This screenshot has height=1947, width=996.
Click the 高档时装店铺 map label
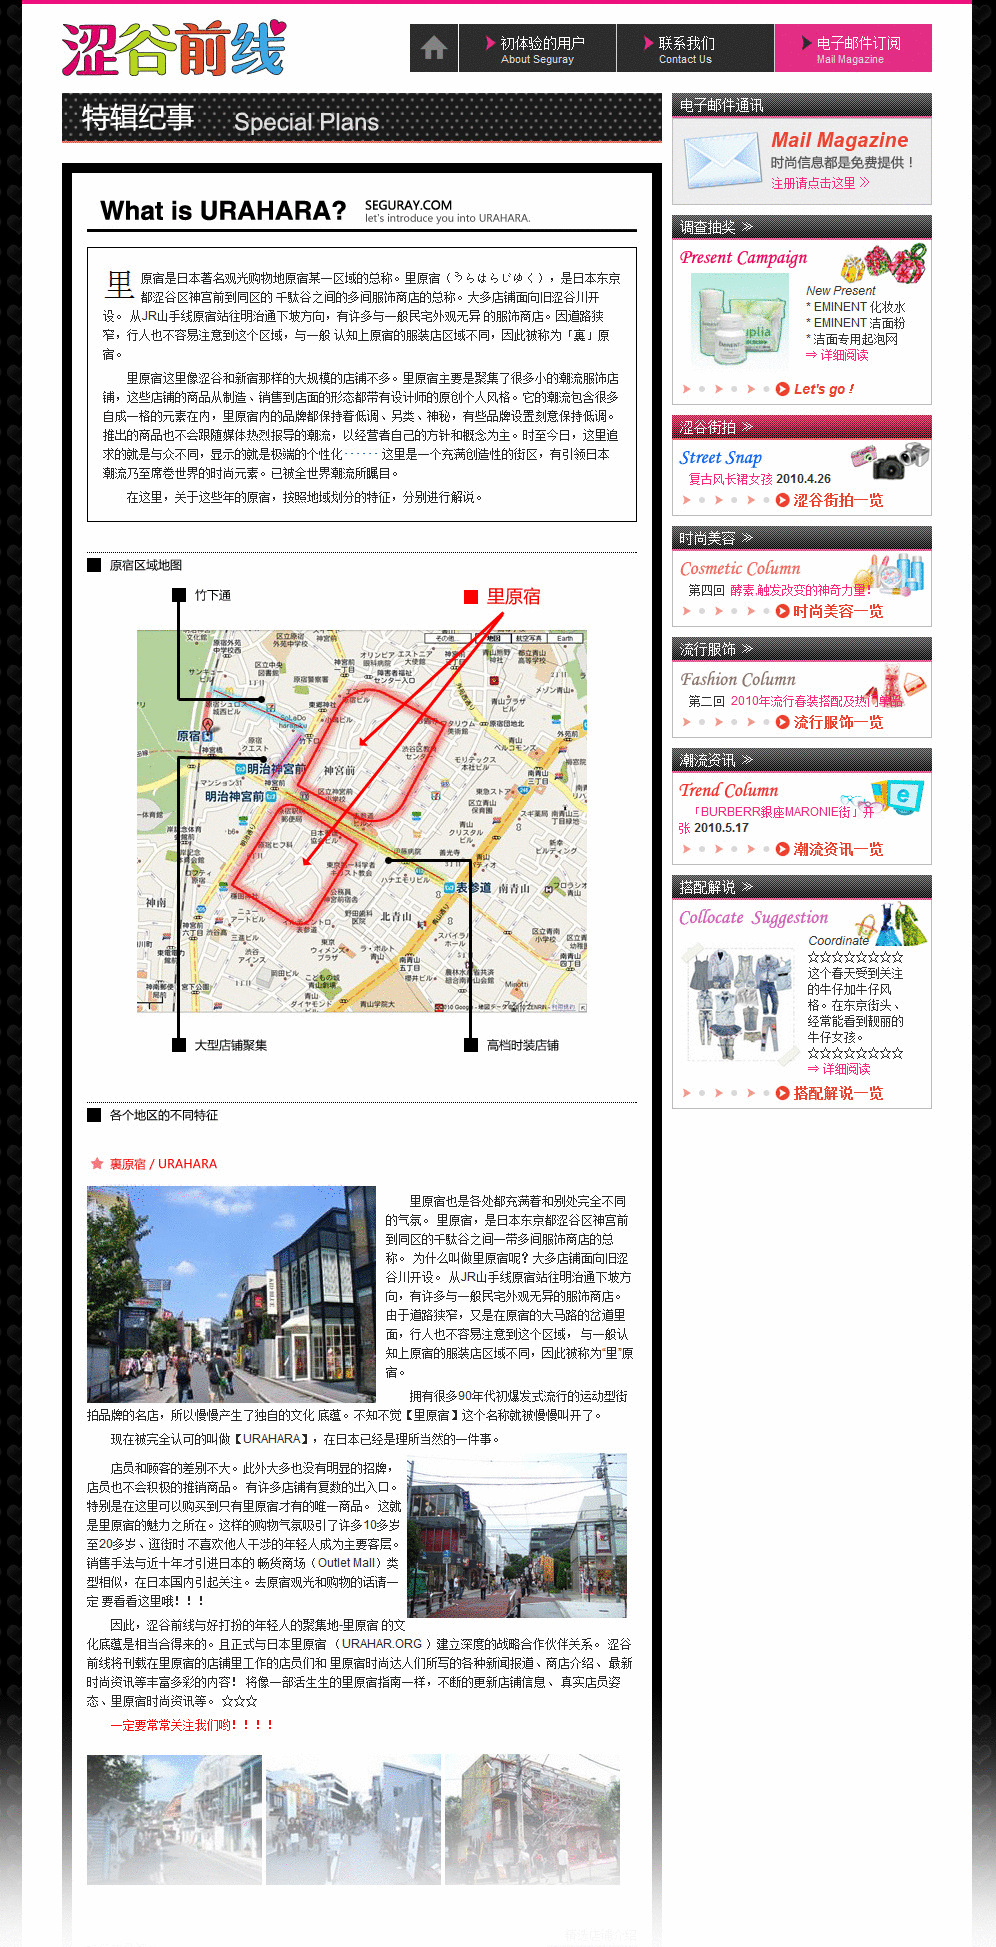click(x=512, y=1045)
